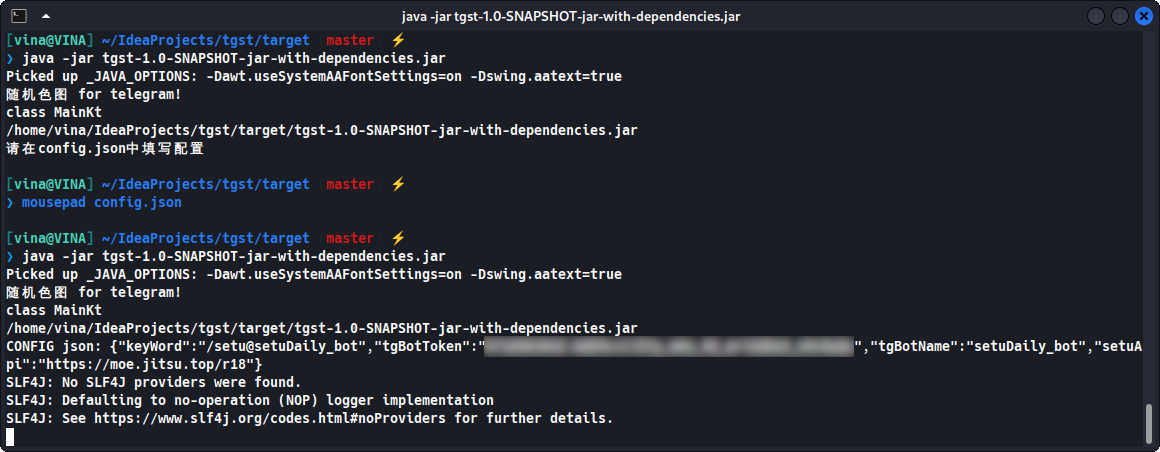Click 'SLF4J: No SLF4J providers were found.'
The width and height of the screenshot is (1160, 452).
(153, 382)
